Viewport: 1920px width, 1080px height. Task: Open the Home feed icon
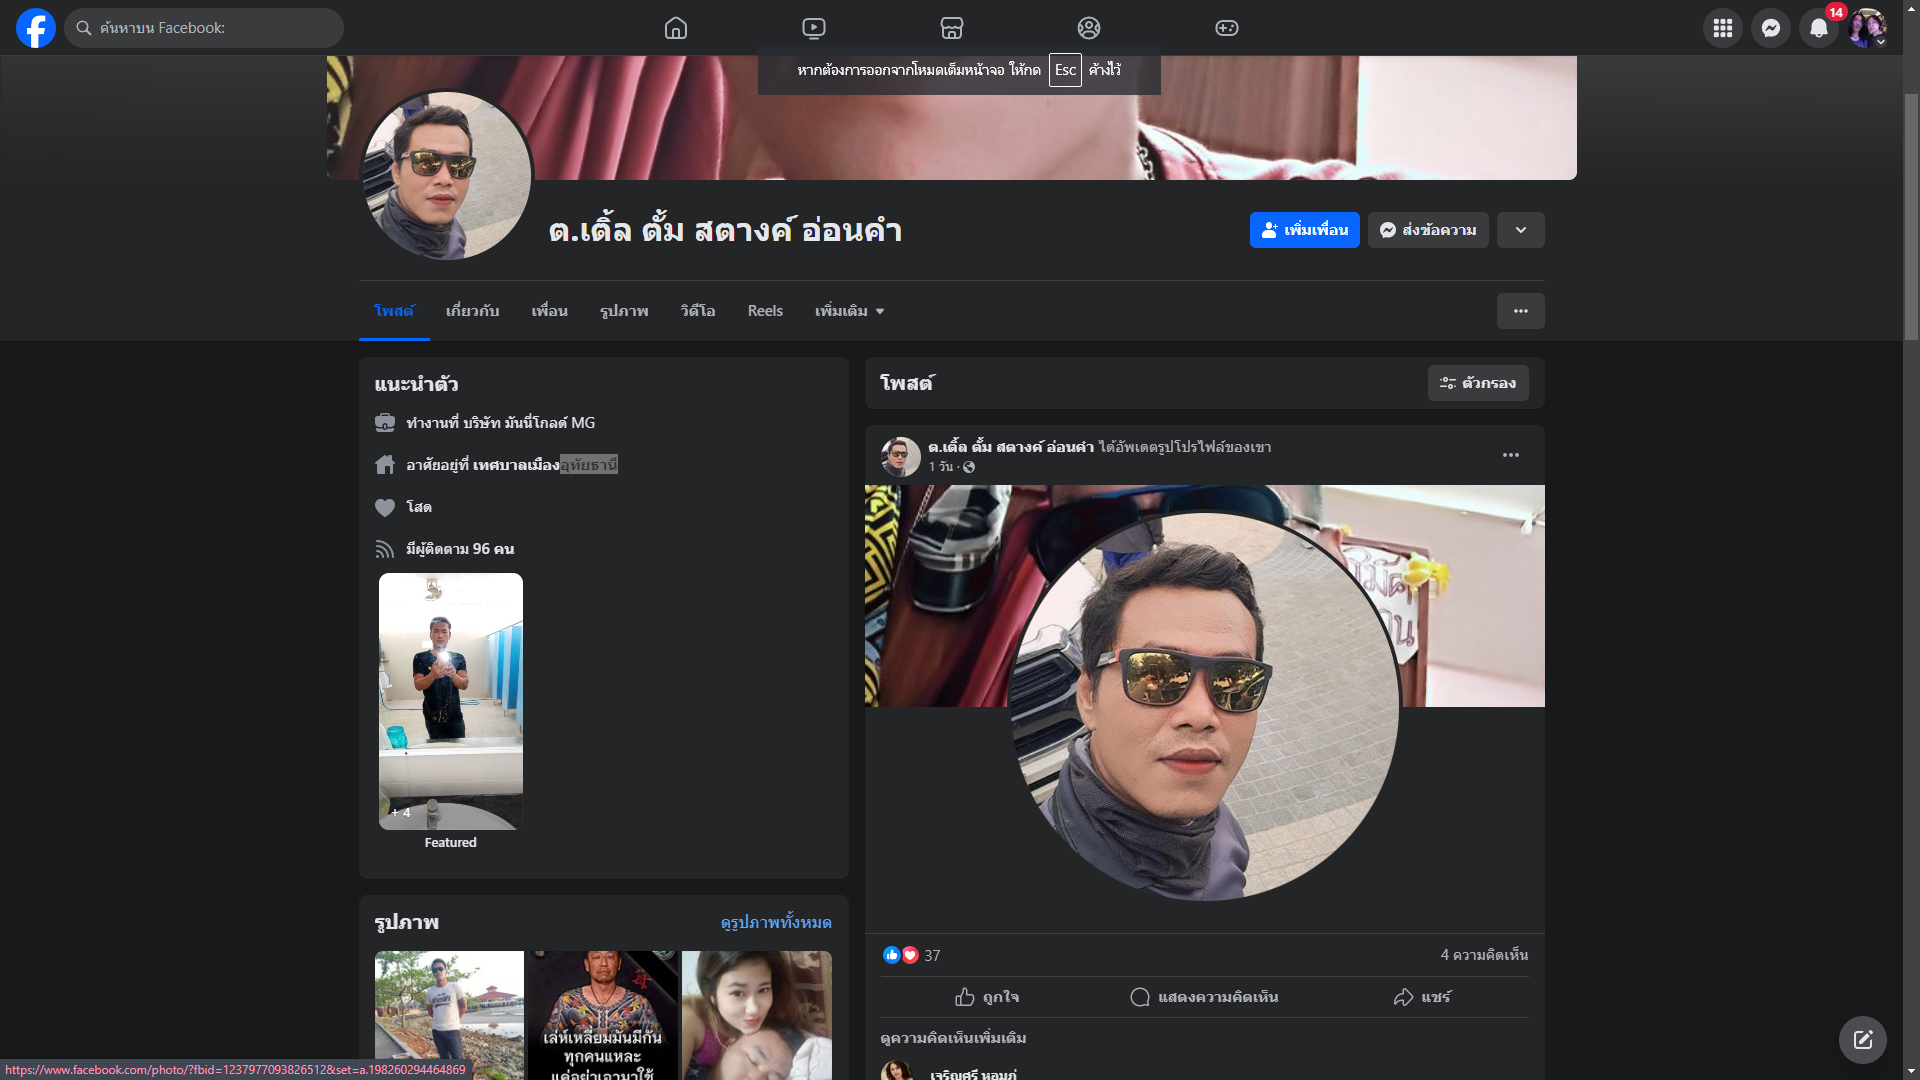pos(676,28)
